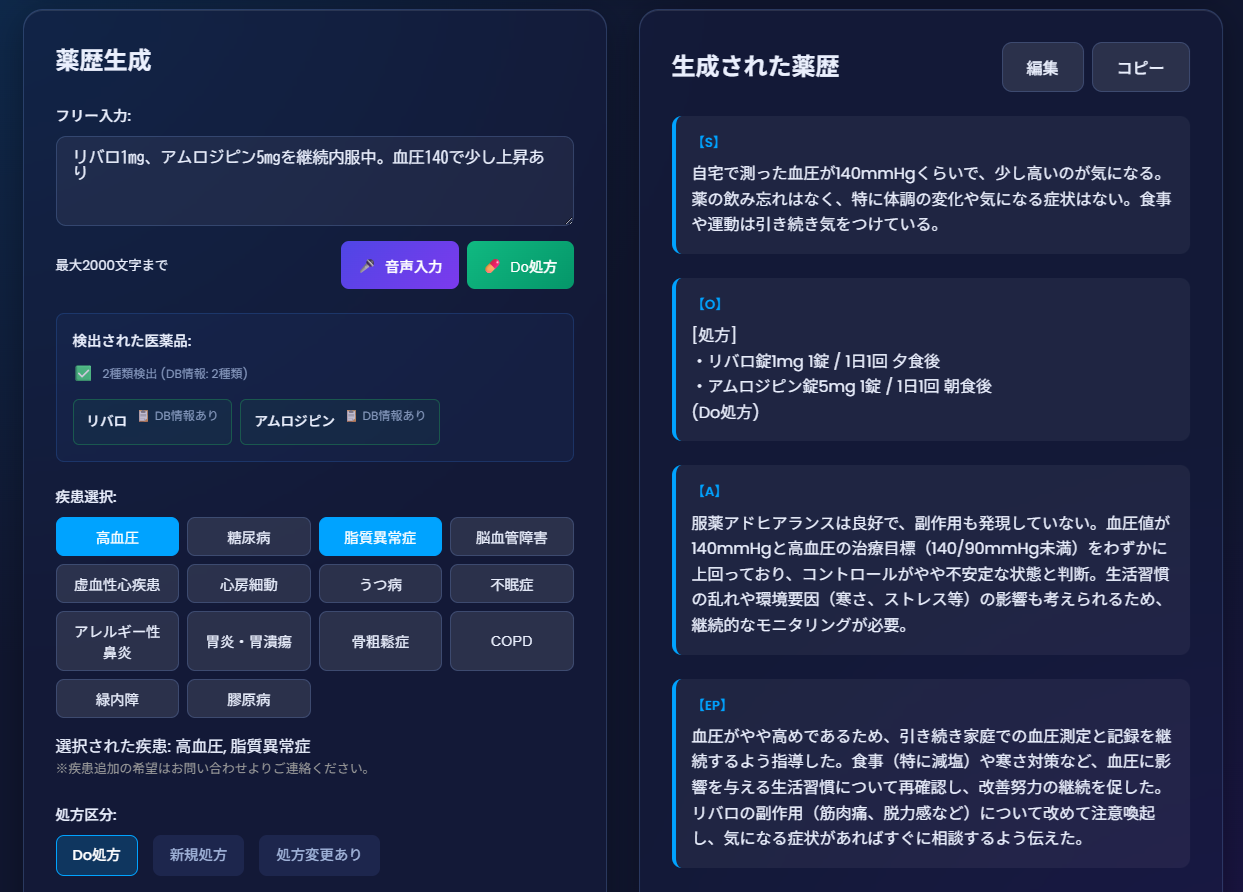Click the clipboard DB情報あり icon for アムロジピン
Screen dimensions: 1243x892
coord(350,416)
